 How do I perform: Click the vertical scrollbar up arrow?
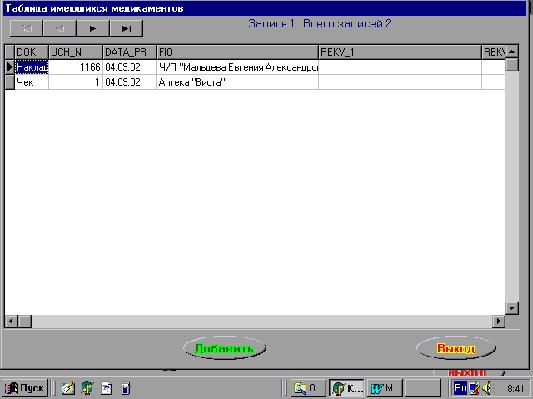[x=512, y=52]
